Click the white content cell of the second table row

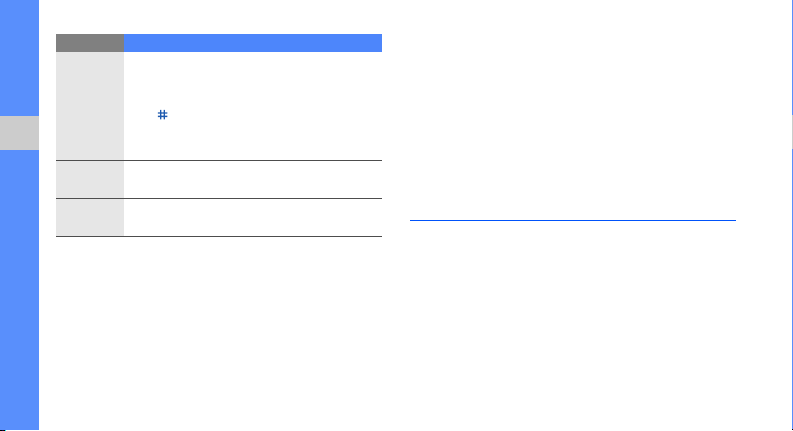coord(253,179)
